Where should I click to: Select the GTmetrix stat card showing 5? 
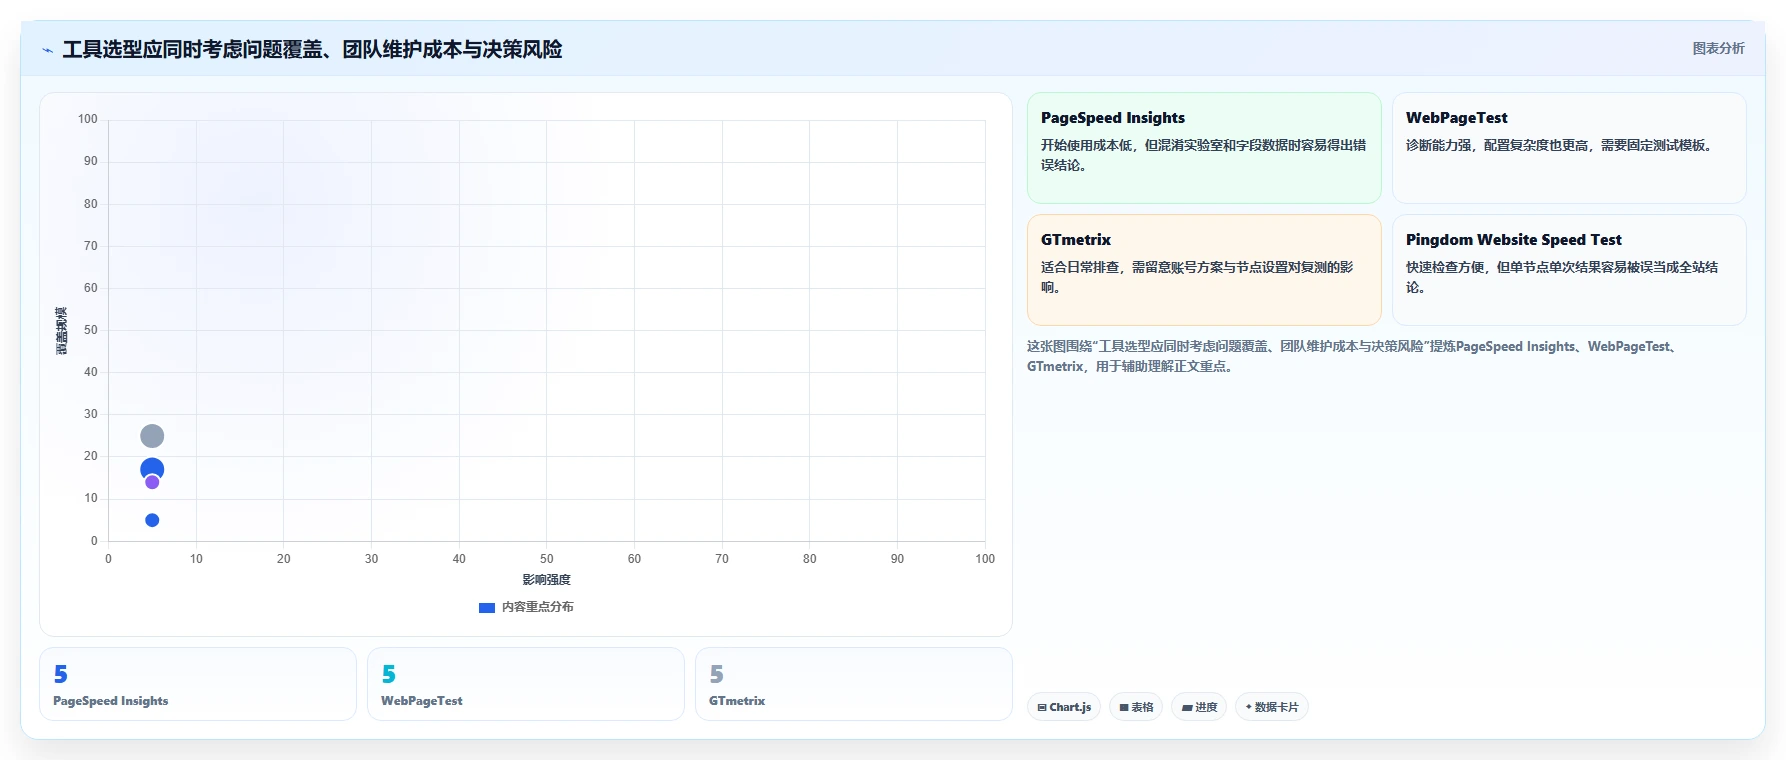tap(854, 684)
